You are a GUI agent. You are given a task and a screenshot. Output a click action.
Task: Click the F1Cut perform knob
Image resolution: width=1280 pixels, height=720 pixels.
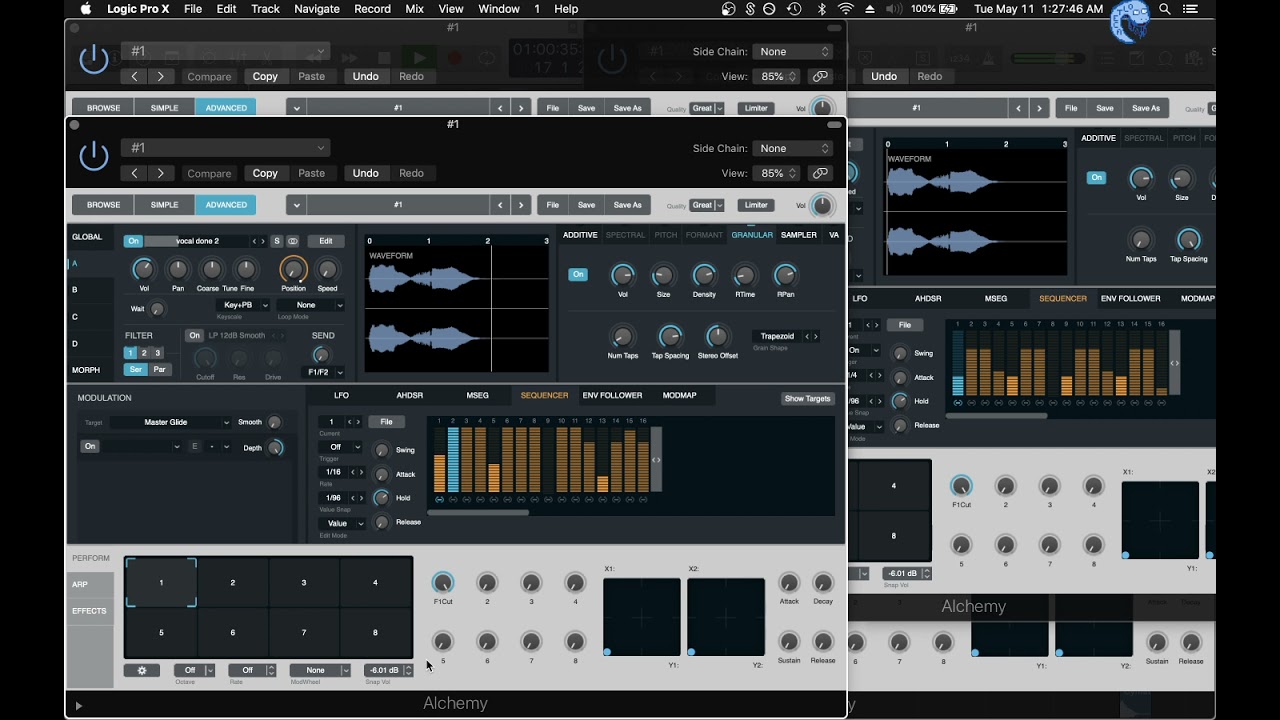click(442, 582)
